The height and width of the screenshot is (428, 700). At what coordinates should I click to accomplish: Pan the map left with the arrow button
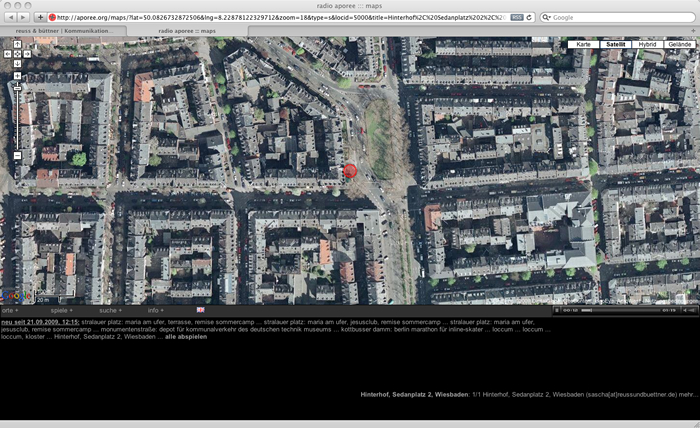(x=8, y=54)
